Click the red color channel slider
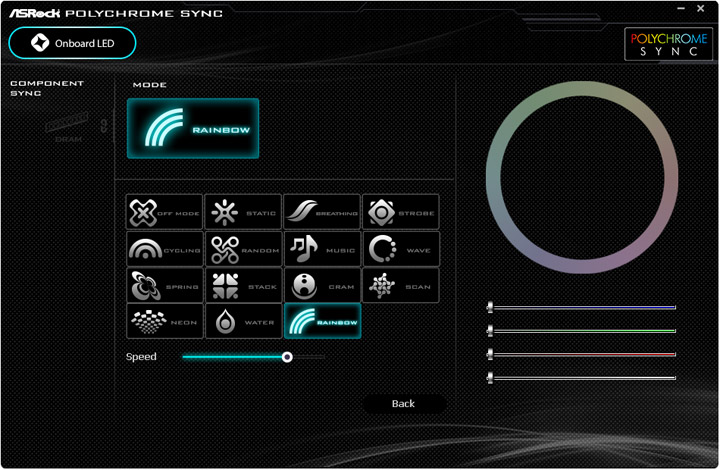 [581, 354]
